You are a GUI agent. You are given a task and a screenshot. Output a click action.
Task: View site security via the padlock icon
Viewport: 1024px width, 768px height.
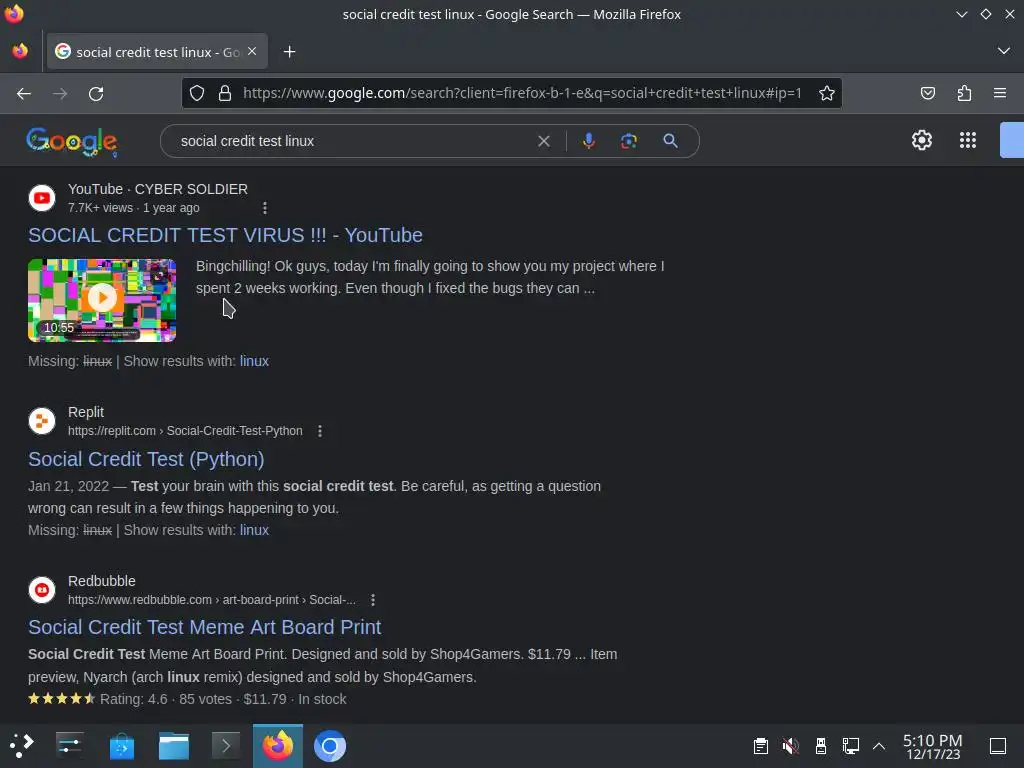pyautogui.click(x=225, y=93)
